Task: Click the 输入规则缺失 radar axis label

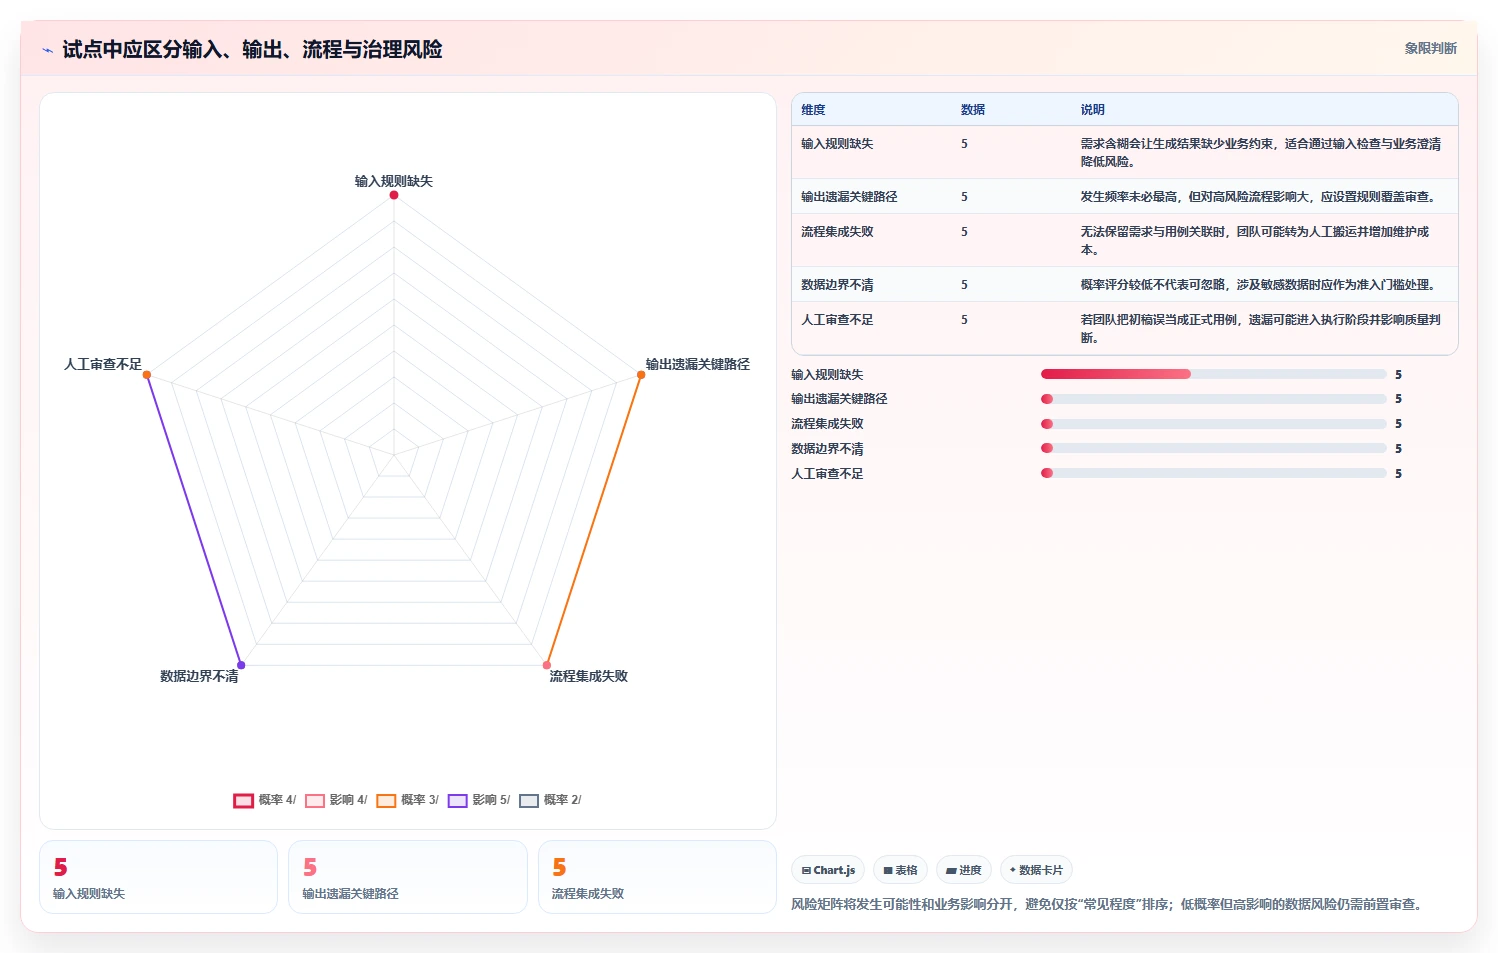Action: [x=394, y=181]
